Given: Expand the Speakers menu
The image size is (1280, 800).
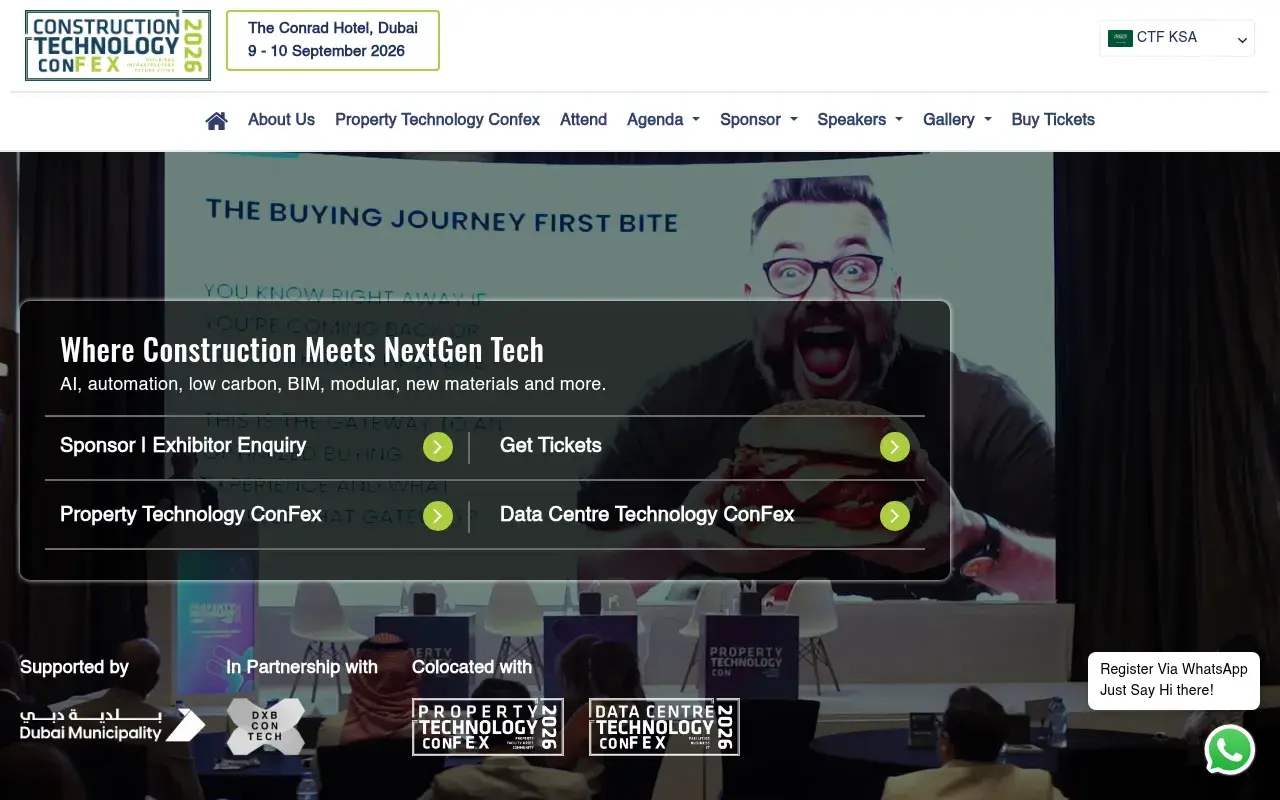Looking at the screenshot, I should 860,120.
